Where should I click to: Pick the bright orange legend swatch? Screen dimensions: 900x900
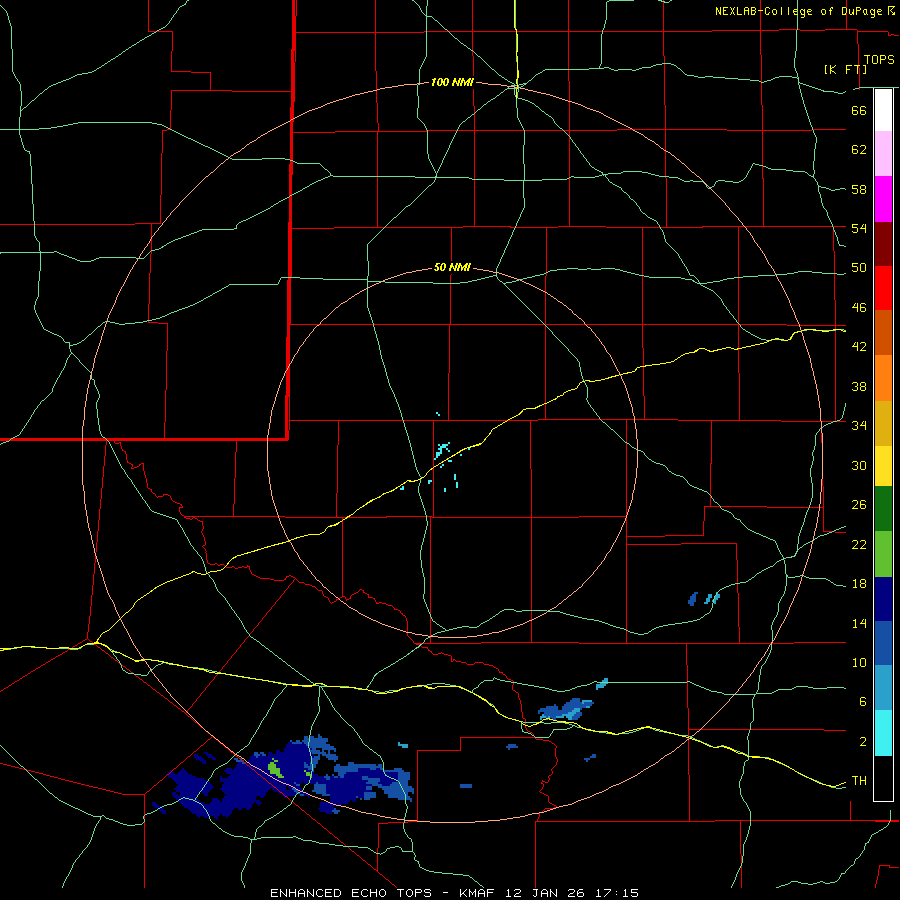(883, 378)
